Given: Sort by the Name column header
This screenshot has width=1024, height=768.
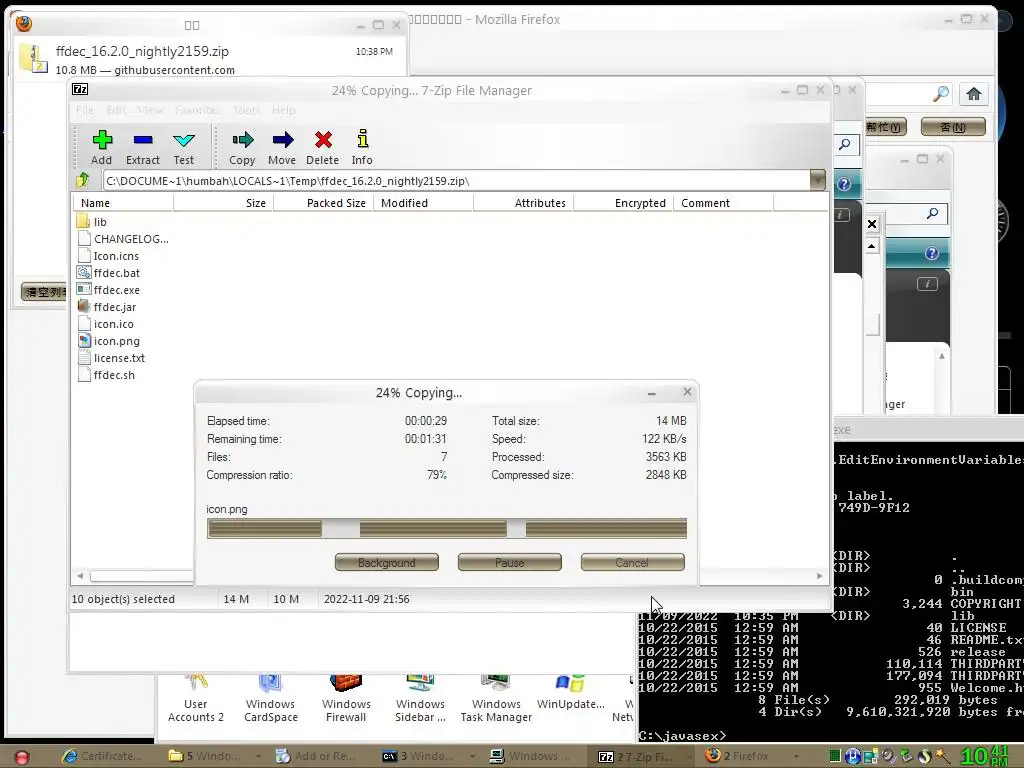Looking at the screenshot, I should click(x=123, y=203).
